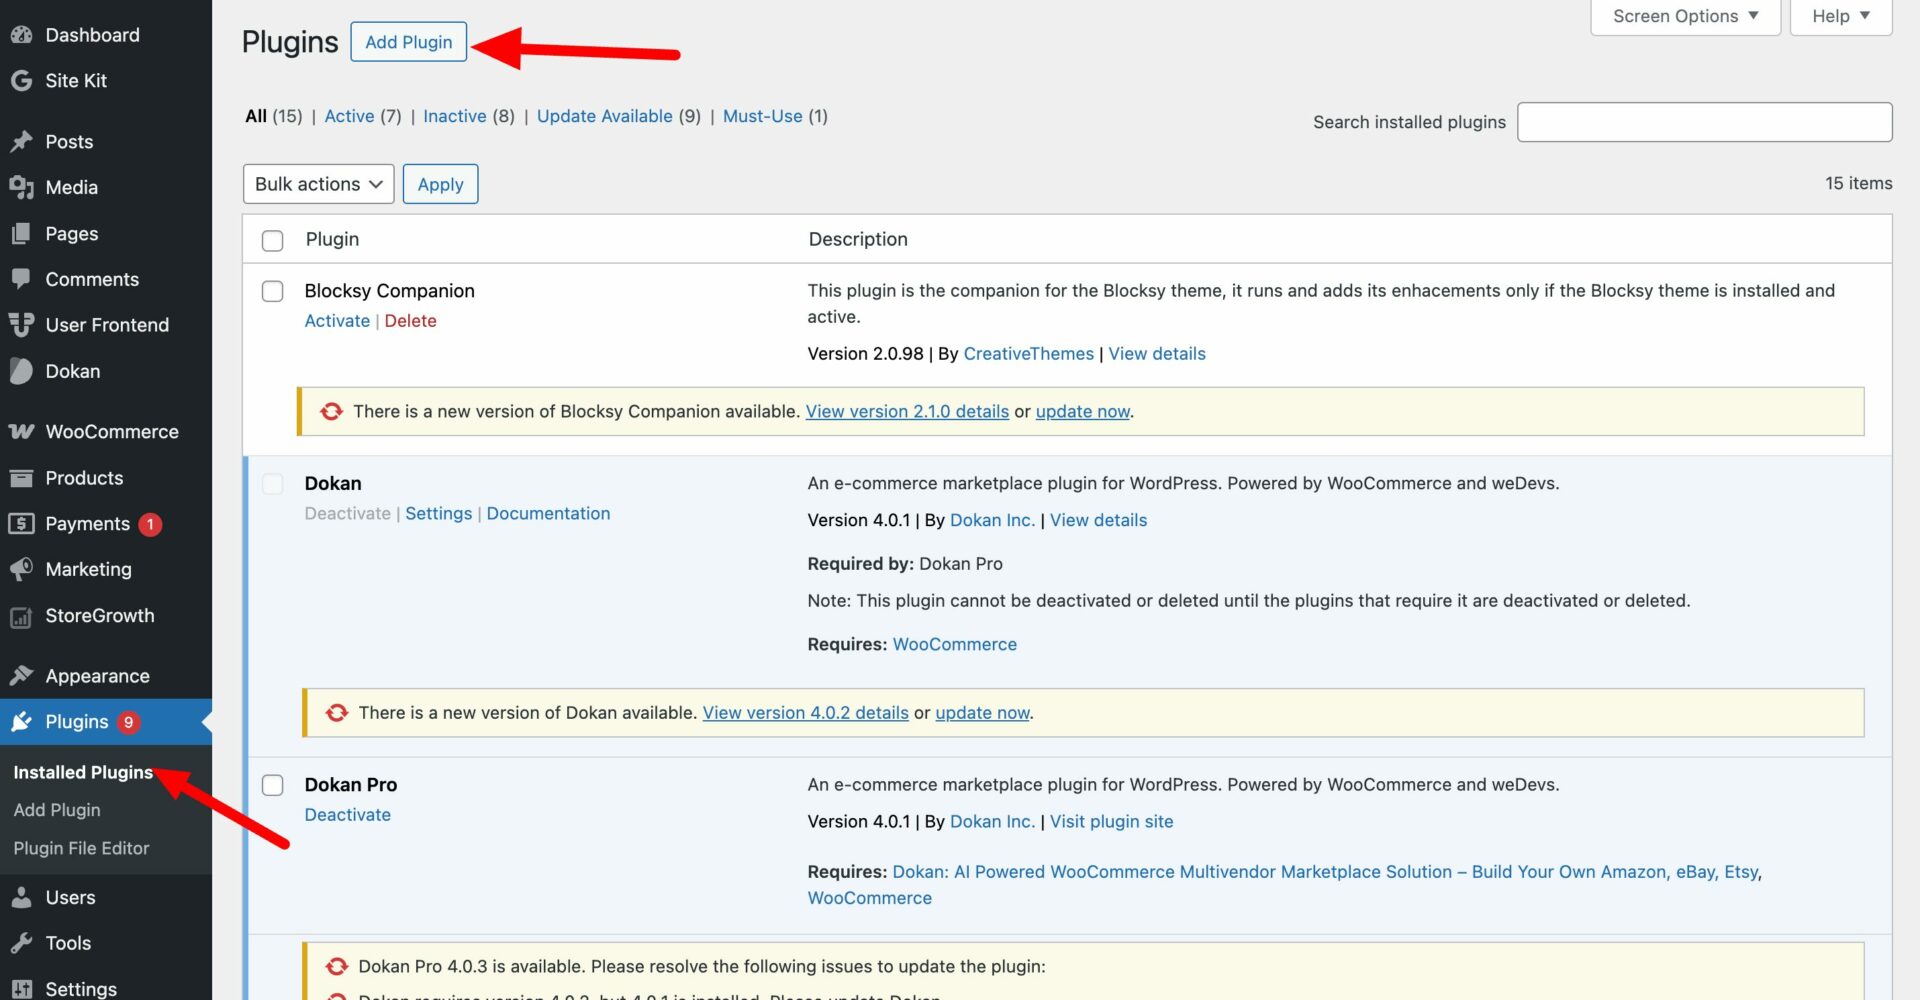The image size is (1920, 1000).
Task: Expand the Help panel
Action: pos(1840,16)
